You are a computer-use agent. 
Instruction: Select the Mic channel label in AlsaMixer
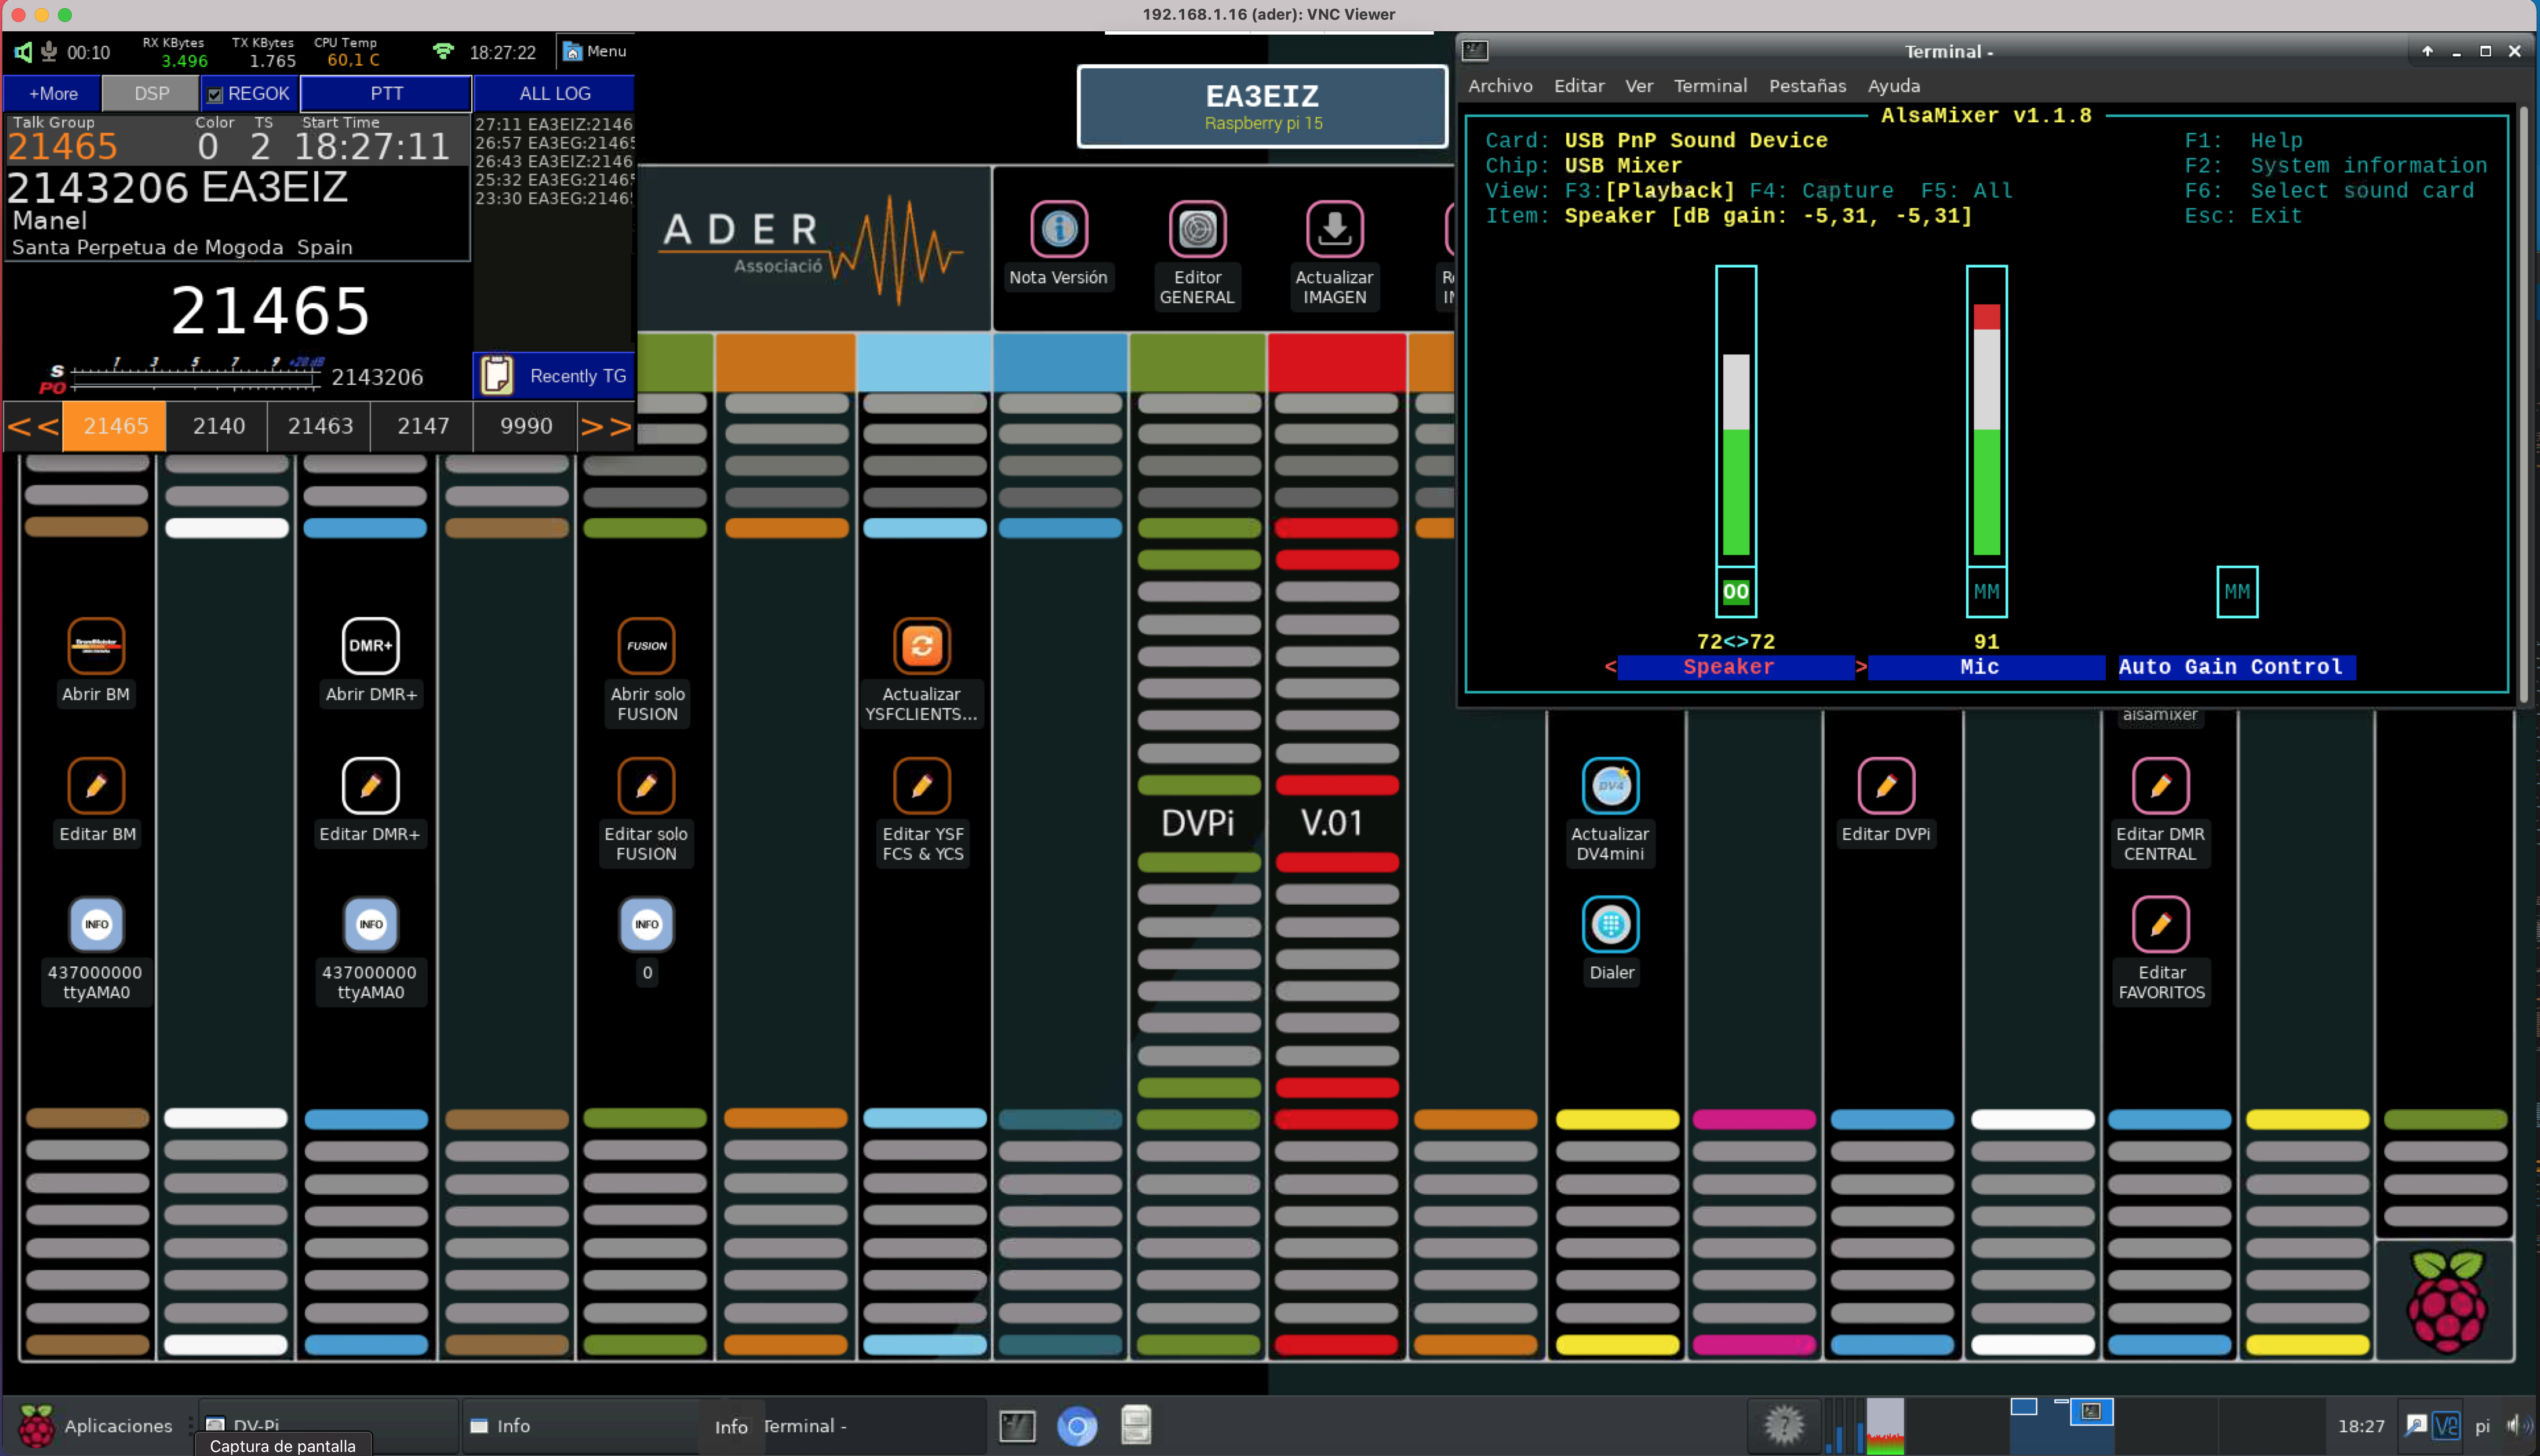click(x=1986, y=667)
